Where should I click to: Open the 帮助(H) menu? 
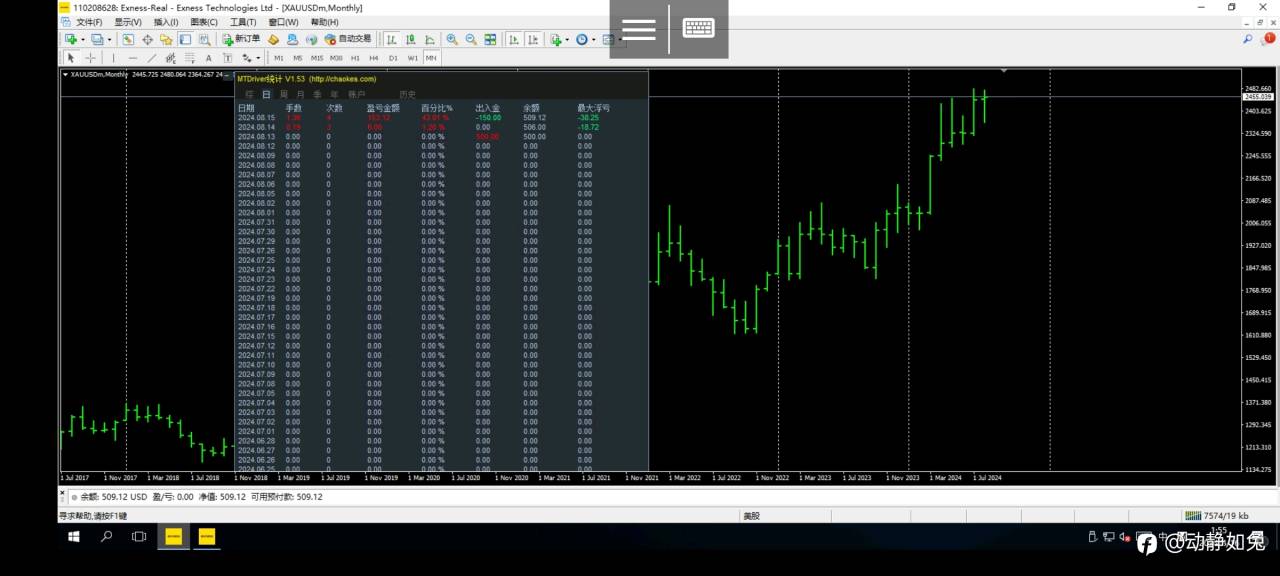coord(324,22)
